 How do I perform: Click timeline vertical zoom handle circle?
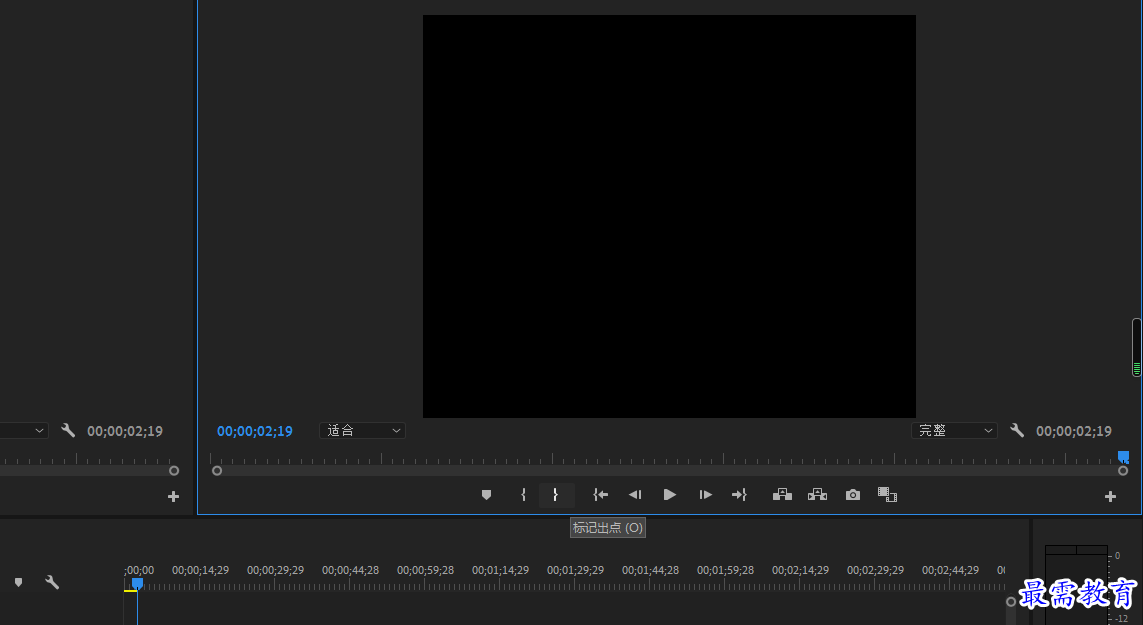[1010, 602]
